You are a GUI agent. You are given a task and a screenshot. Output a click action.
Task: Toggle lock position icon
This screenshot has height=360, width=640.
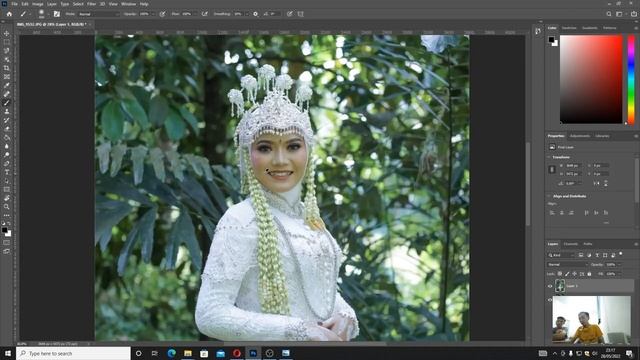click(575, 274)
